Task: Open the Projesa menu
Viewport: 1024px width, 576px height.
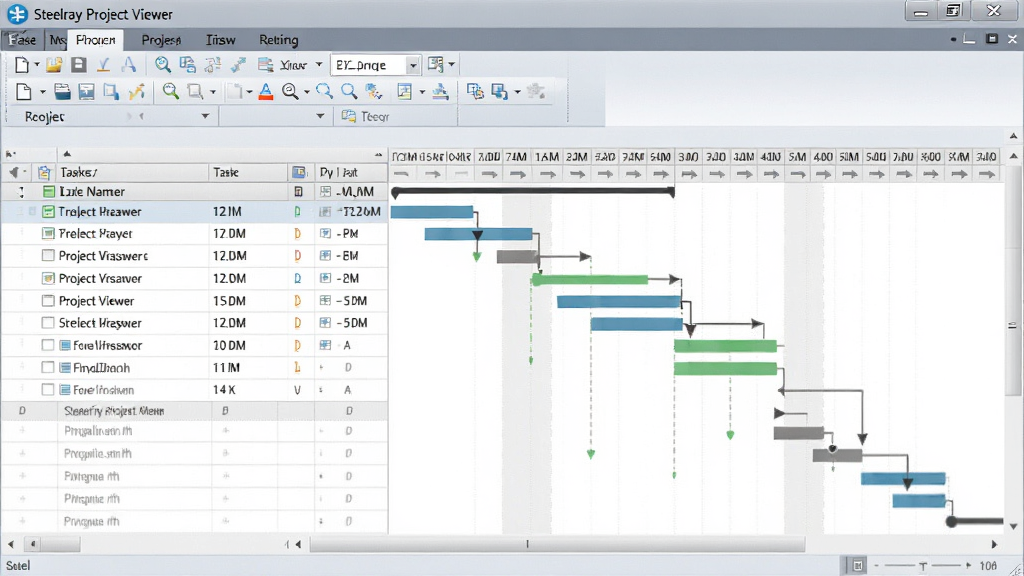Action: (x=161, y=40)
